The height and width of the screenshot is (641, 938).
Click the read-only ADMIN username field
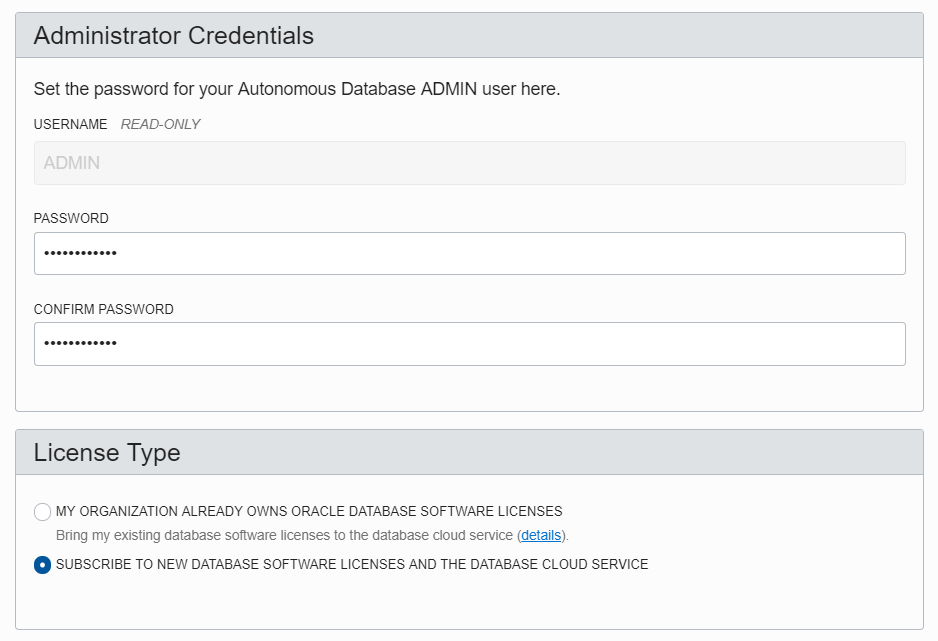click(470, 163)
